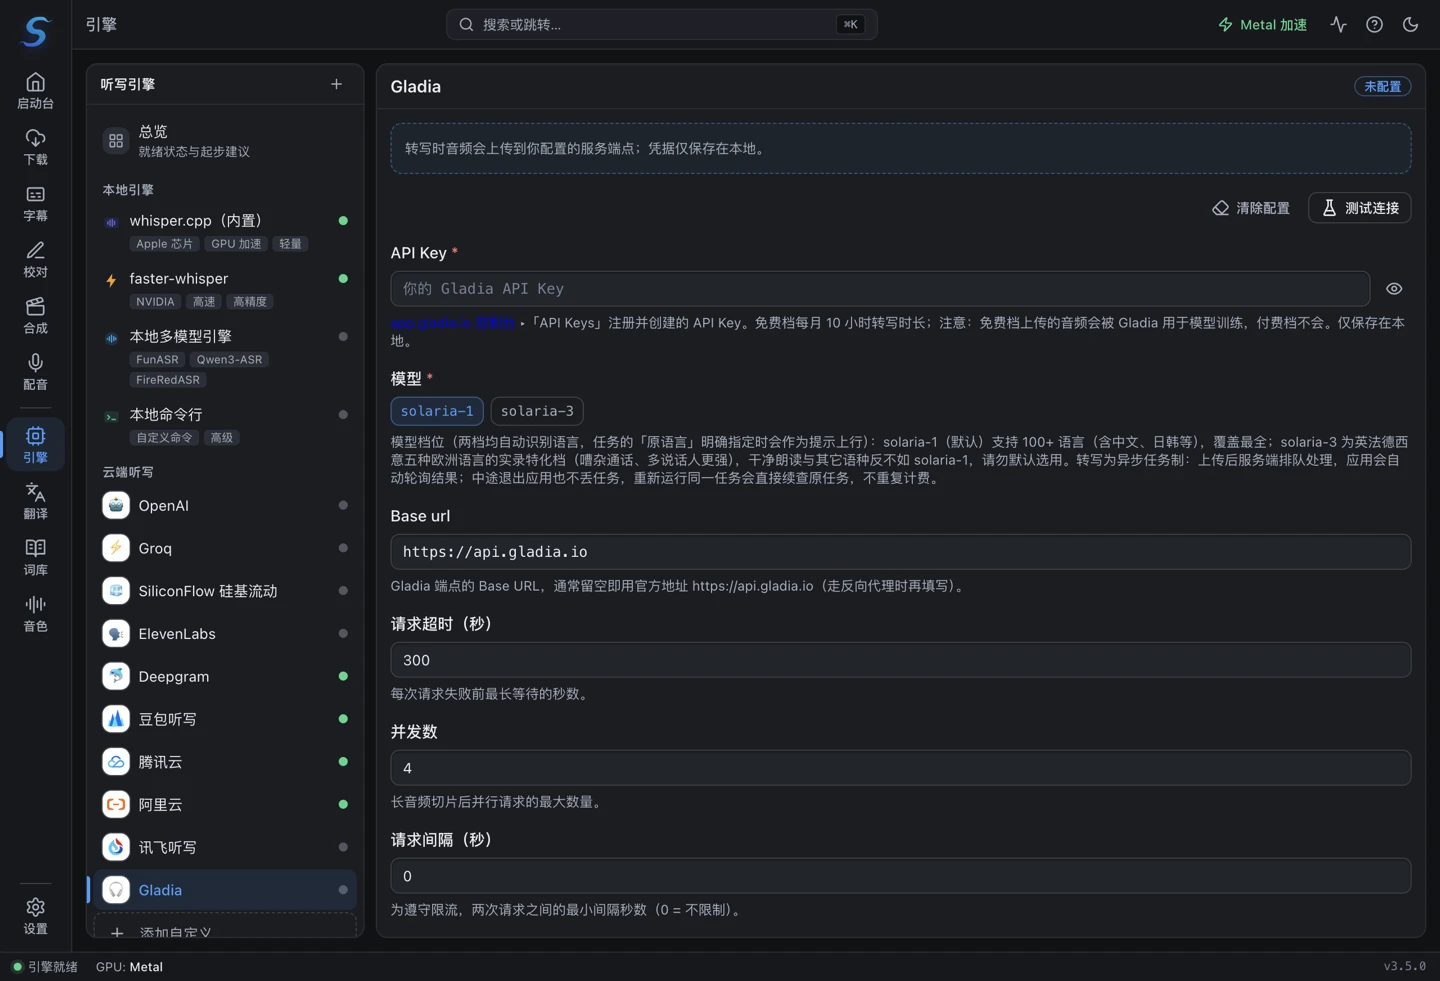Add a new engine with plus icon

(336, 84)
